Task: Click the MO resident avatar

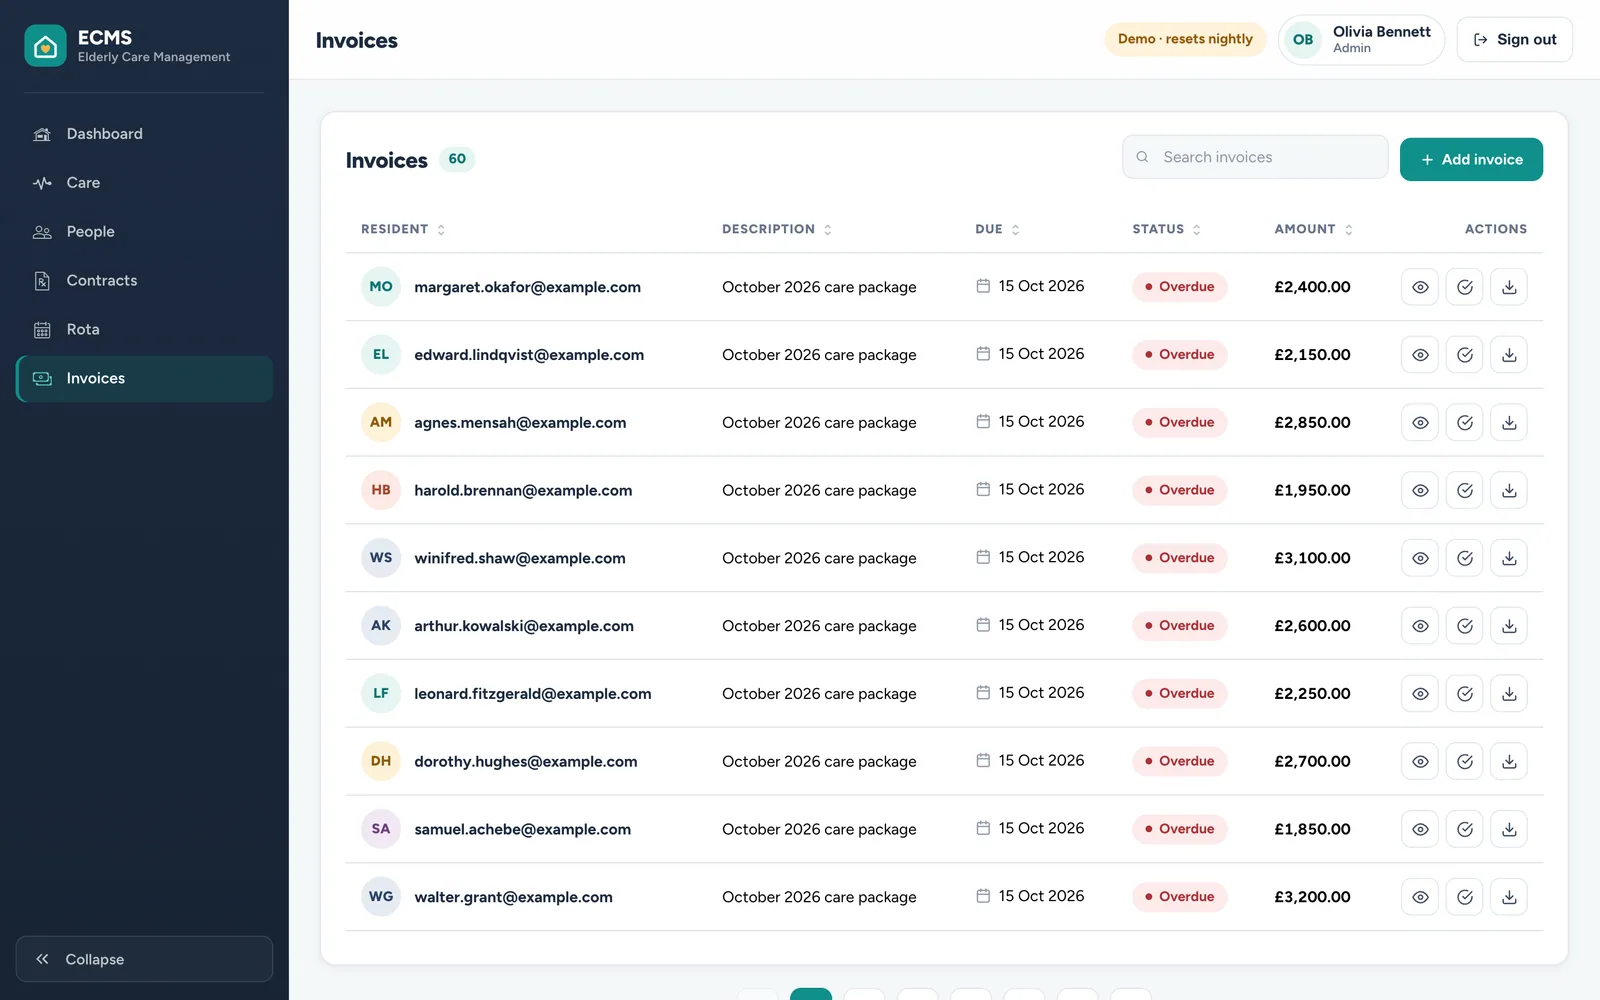Action: click(381, 287)
